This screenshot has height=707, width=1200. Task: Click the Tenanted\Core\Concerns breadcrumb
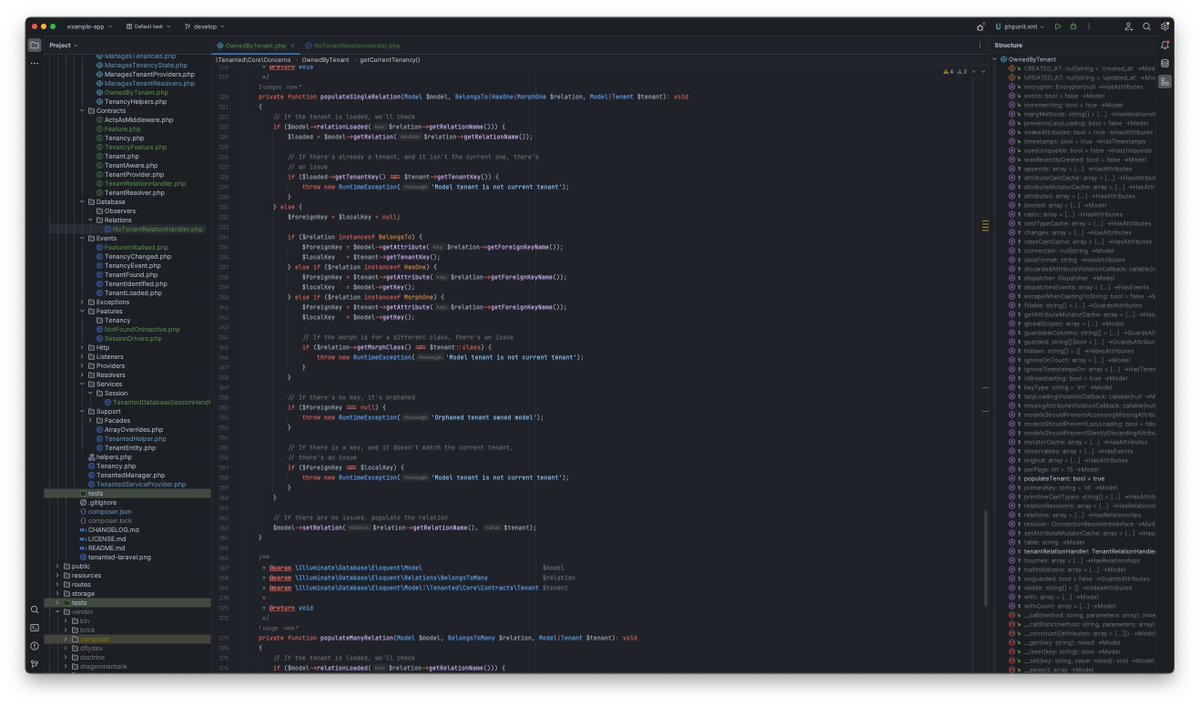click(255, 60)
